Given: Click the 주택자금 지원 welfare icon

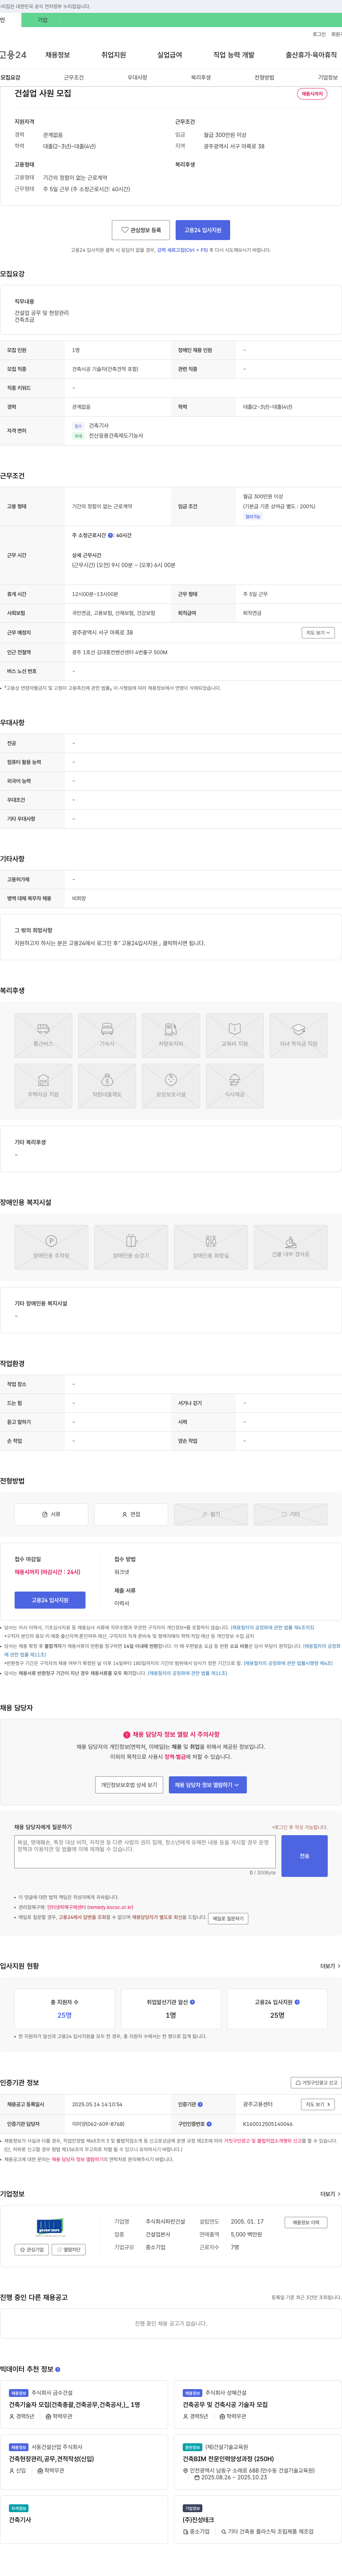Looking at the screenshot, I should [43, 1086].
